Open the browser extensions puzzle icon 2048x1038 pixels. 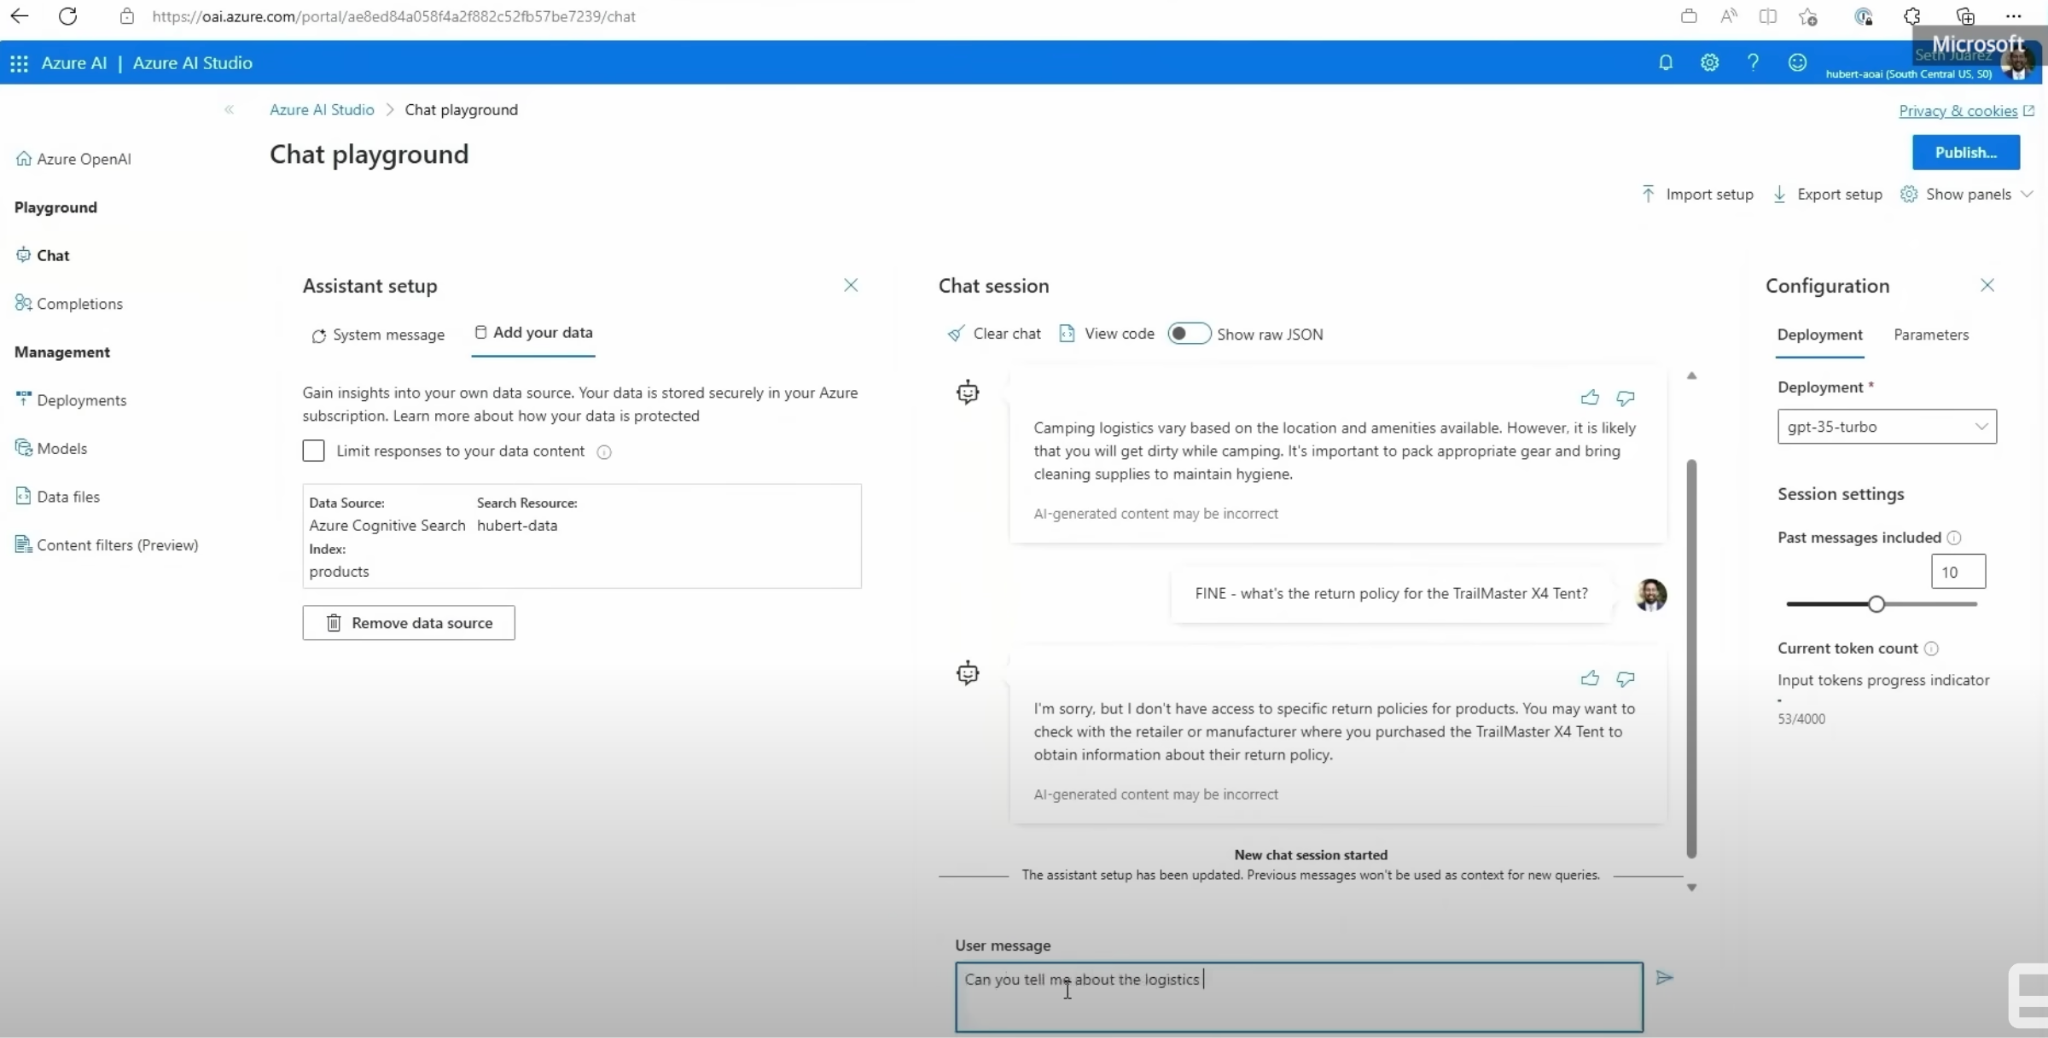(x=1912, y=16)
